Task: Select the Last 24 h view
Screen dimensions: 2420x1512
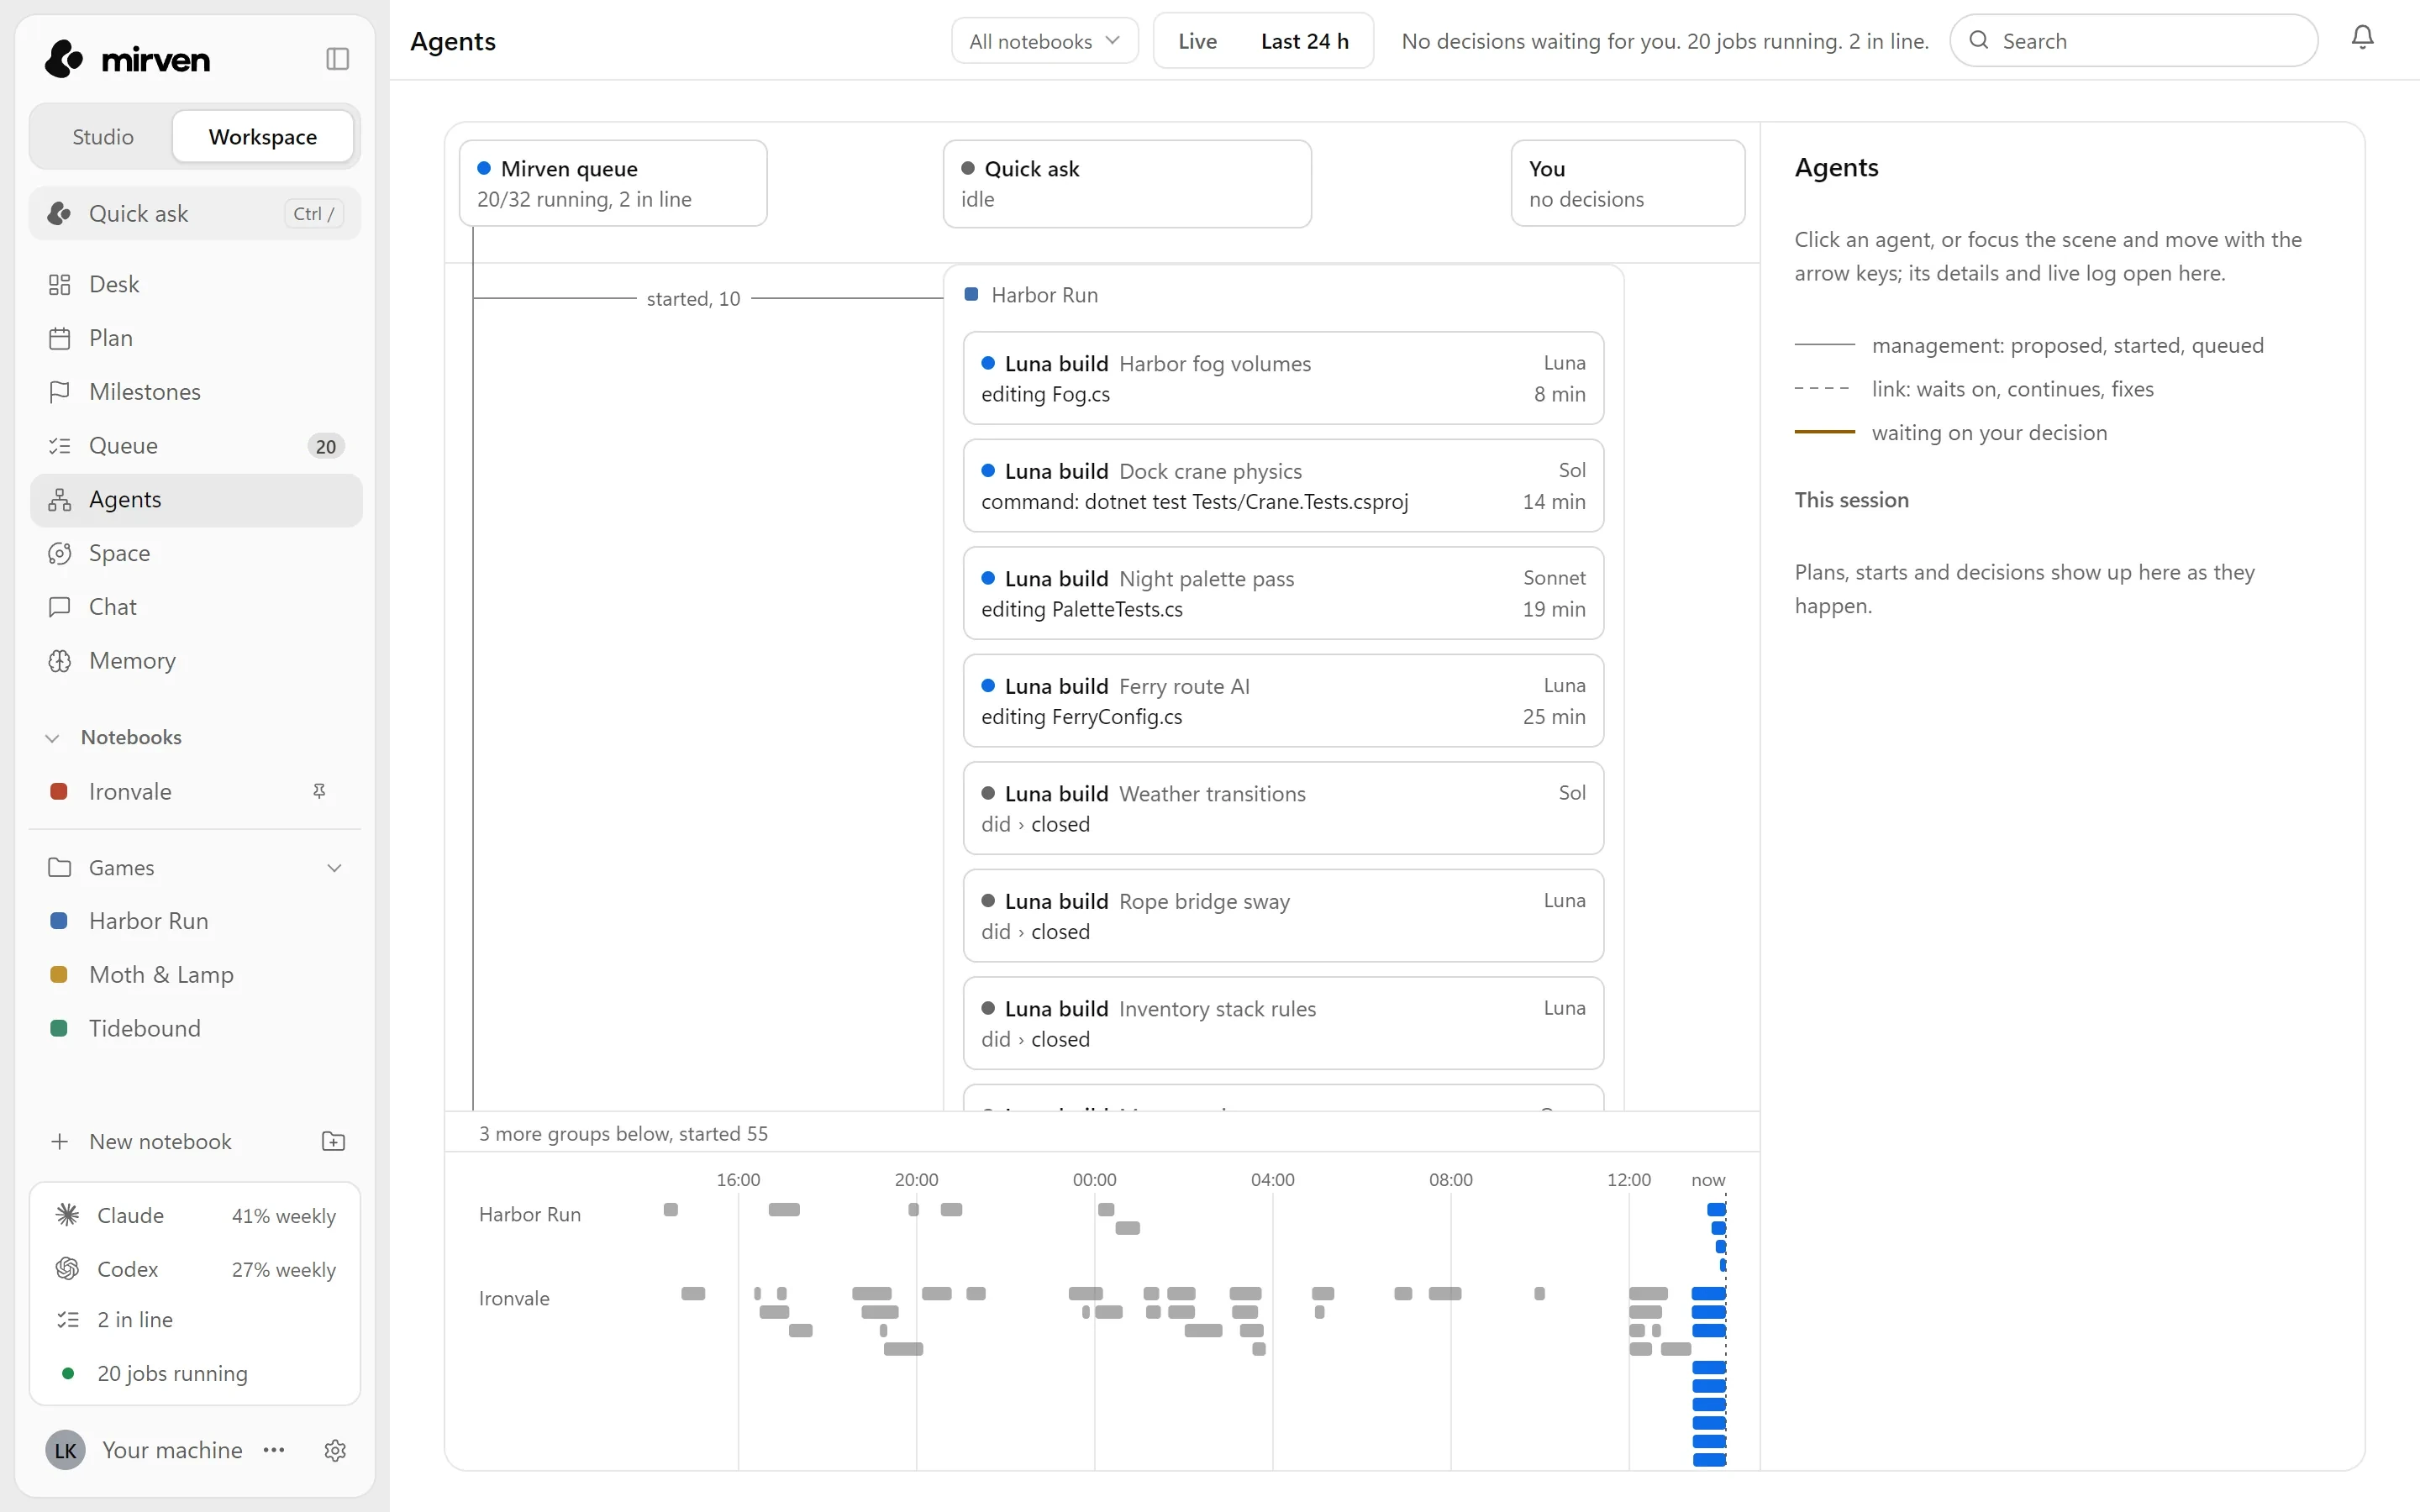Action: pos(1304,41)
